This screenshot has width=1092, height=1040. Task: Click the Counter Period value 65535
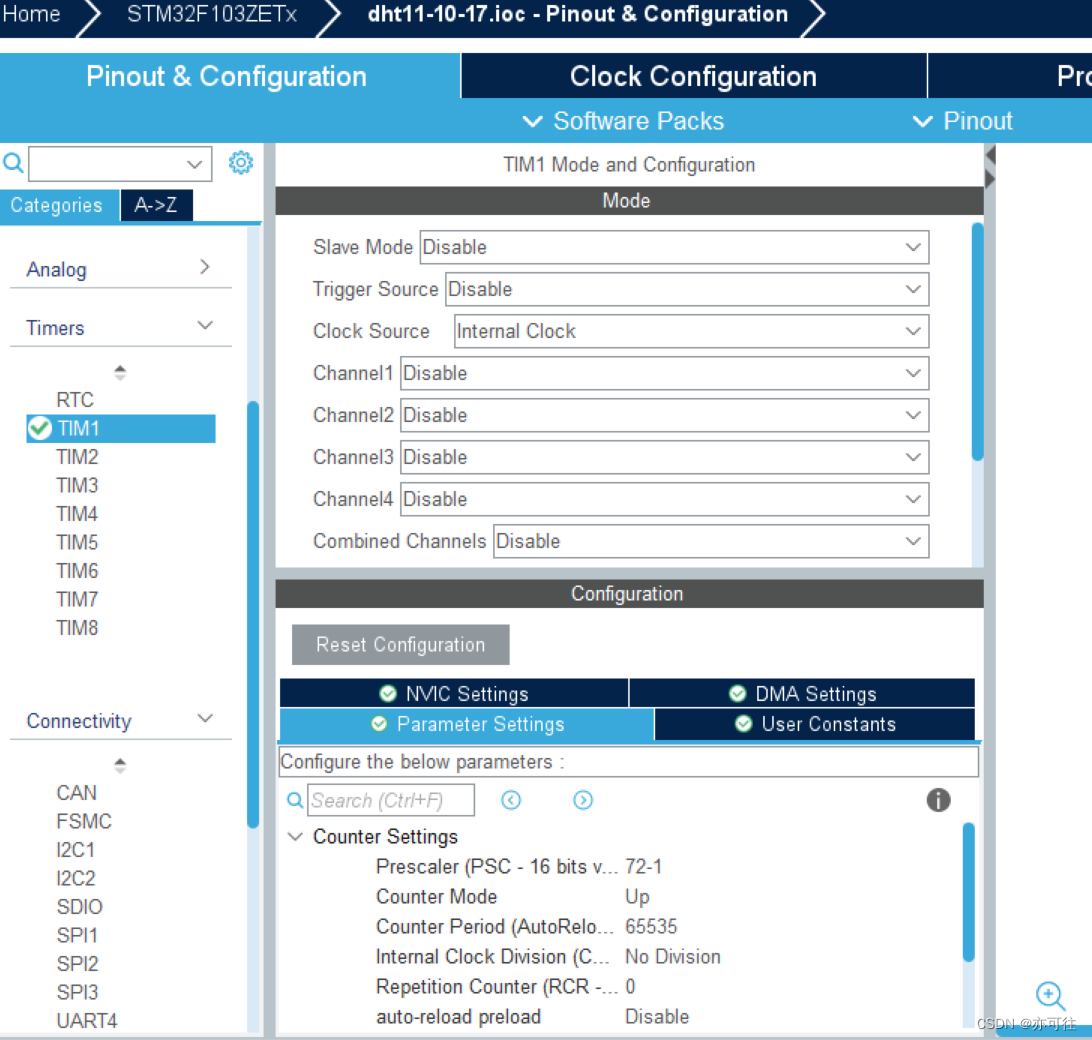tap(651, 926)
